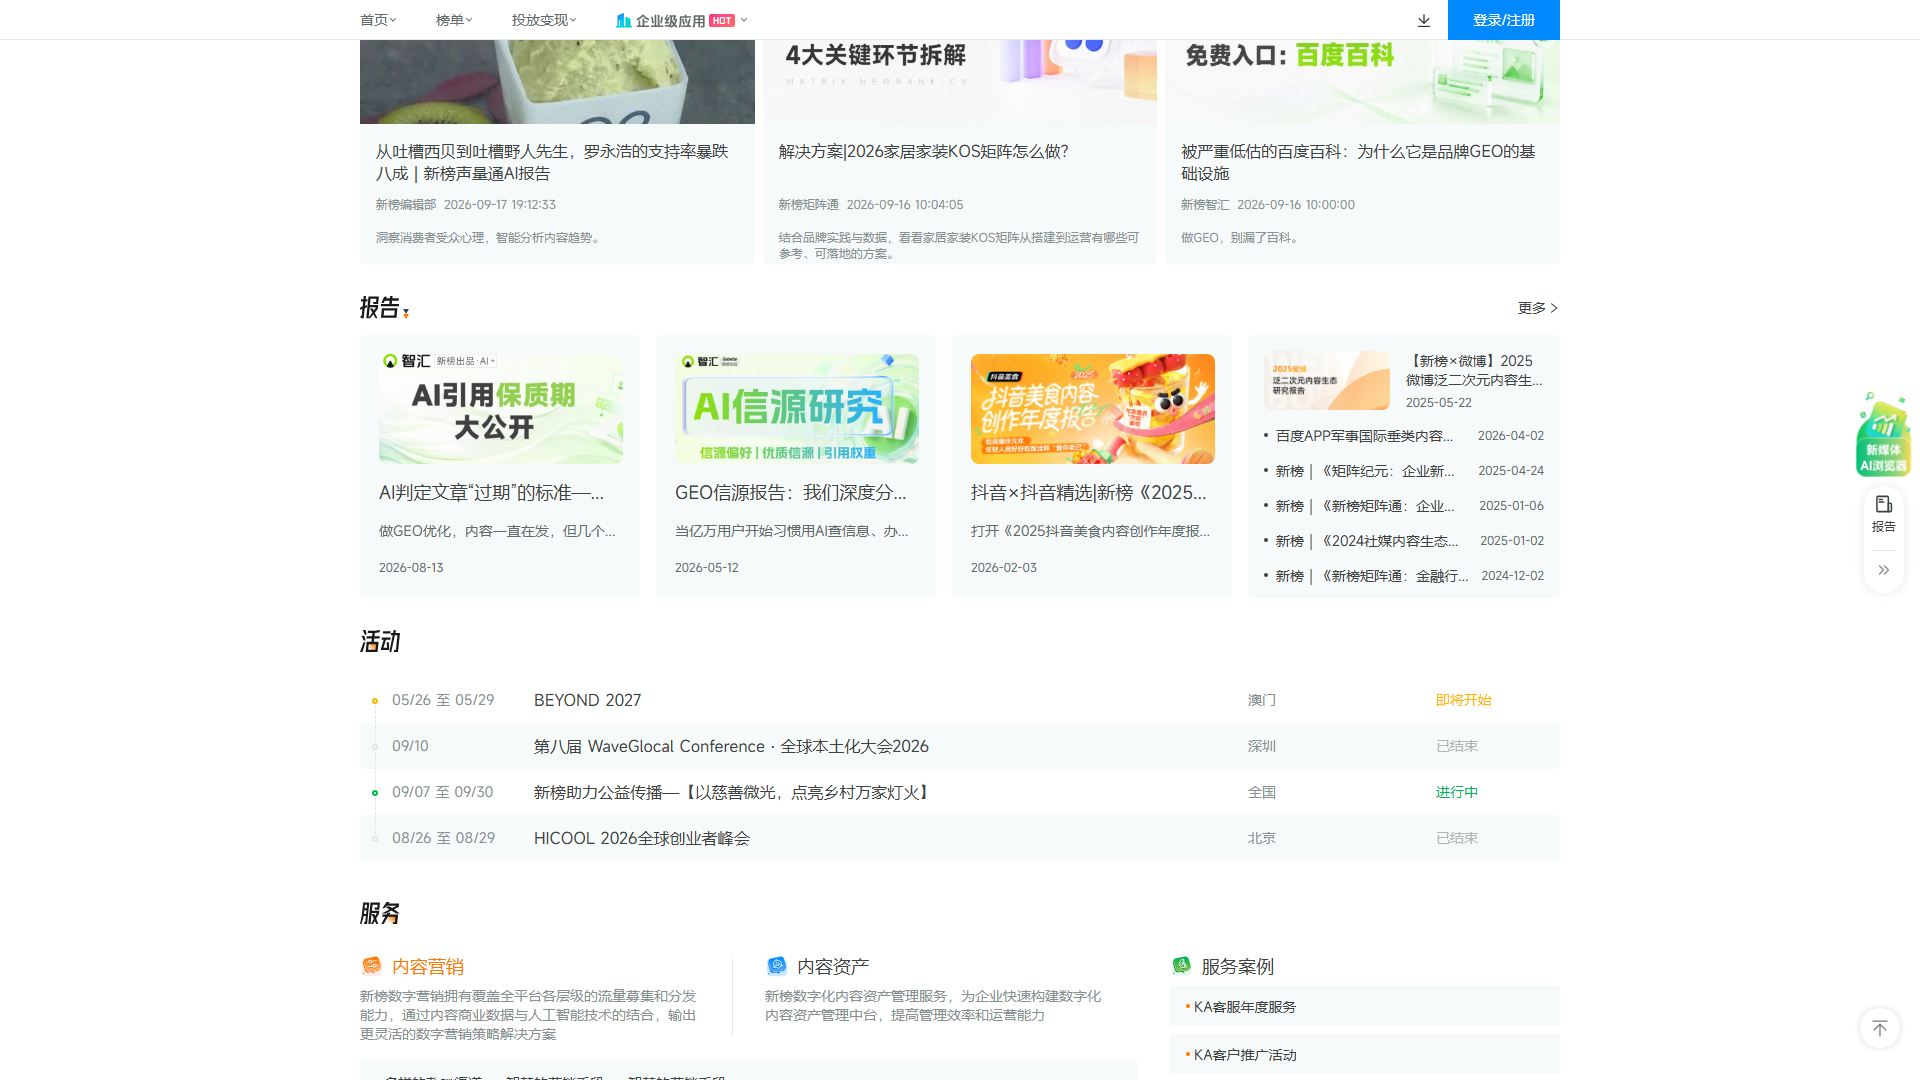Expand the 首页 dropdown menu
This screenshot has width=1920, height=1080.
[378, 20]
